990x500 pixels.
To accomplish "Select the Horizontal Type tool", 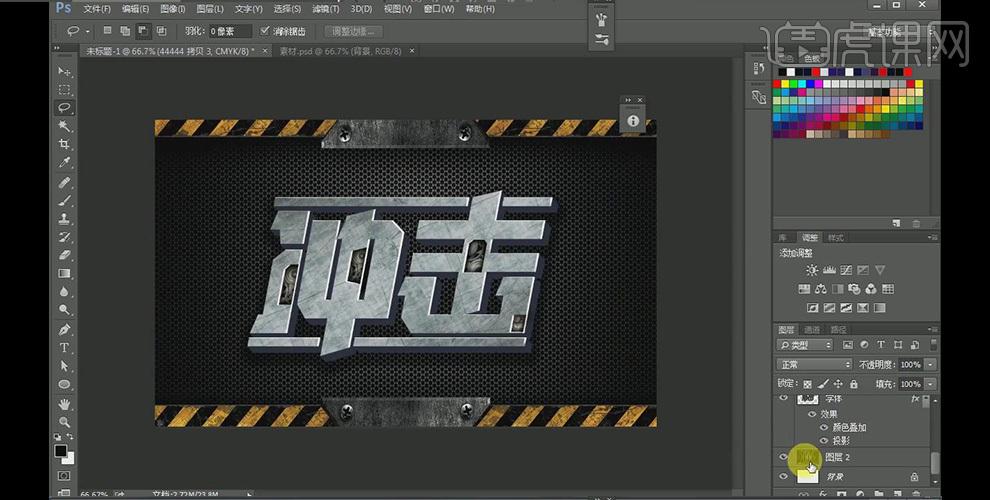I will [64, 348].
